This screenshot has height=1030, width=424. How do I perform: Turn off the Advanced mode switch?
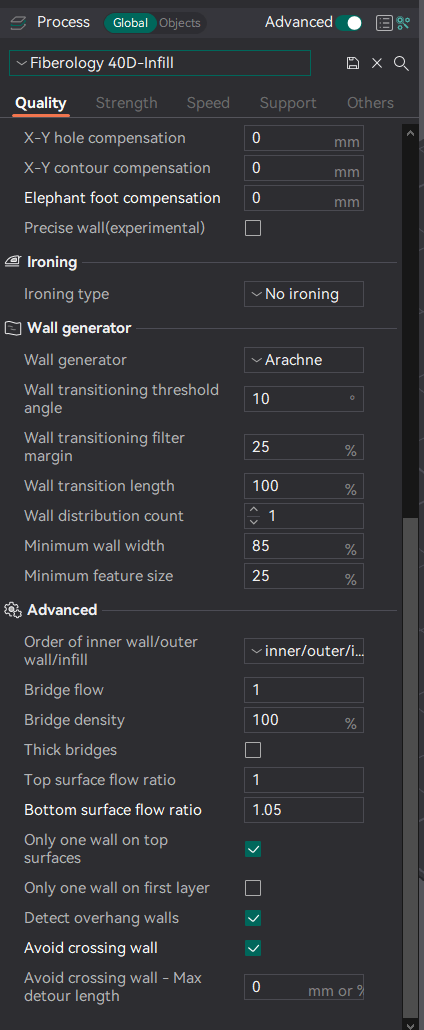click(348, 23)
